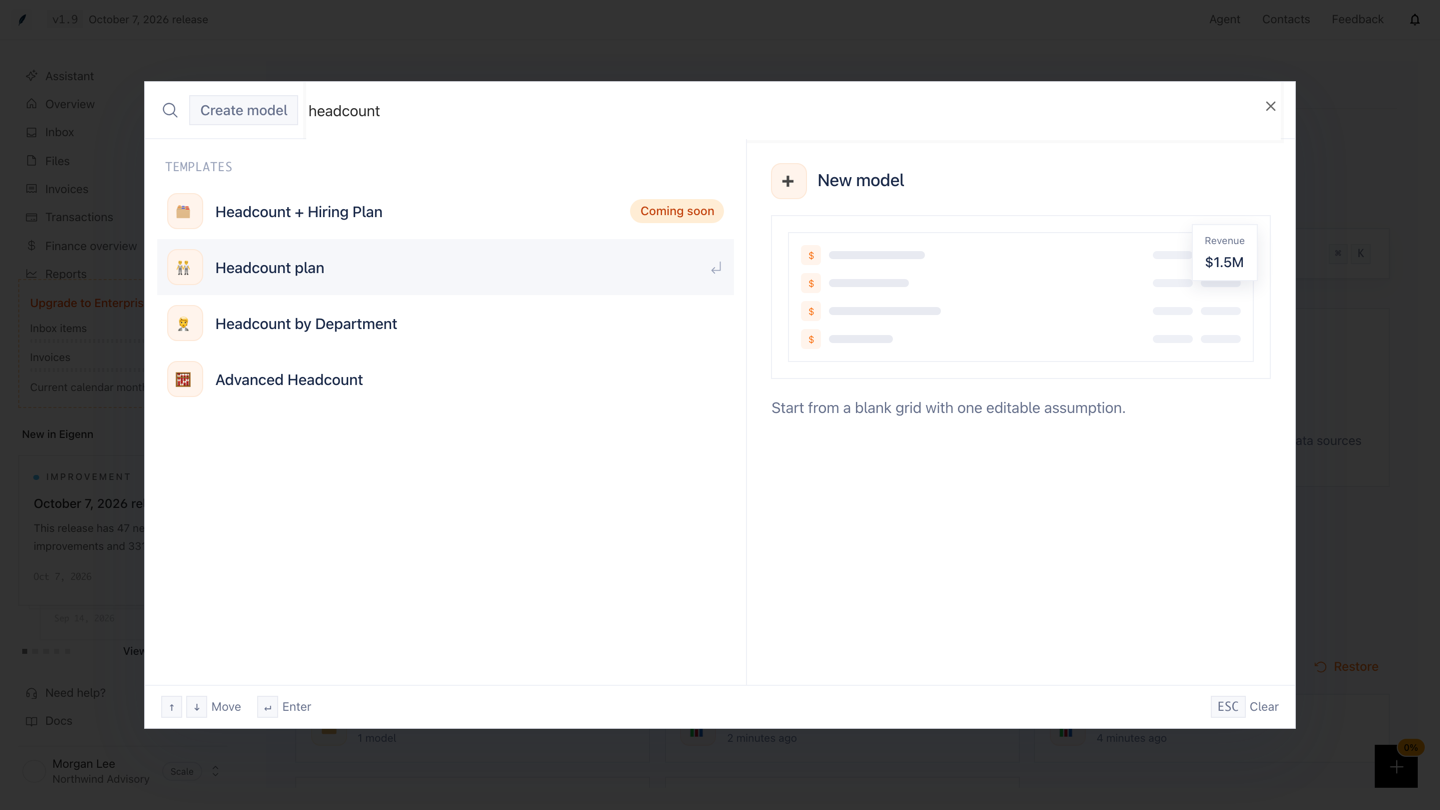
Task: Click the Transactions sidebar icon
Action: pos(32,217)
